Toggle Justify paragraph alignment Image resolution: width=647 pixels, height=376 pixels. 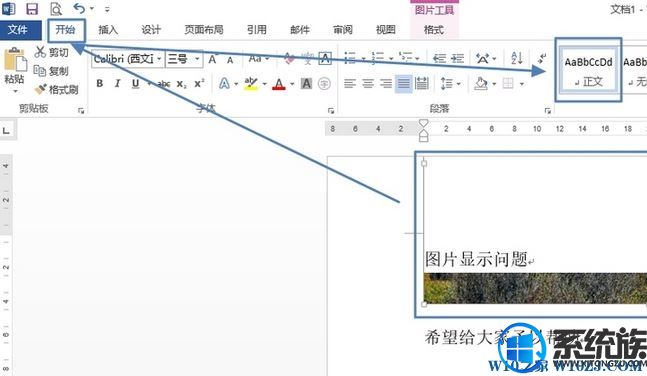[404, 84]
